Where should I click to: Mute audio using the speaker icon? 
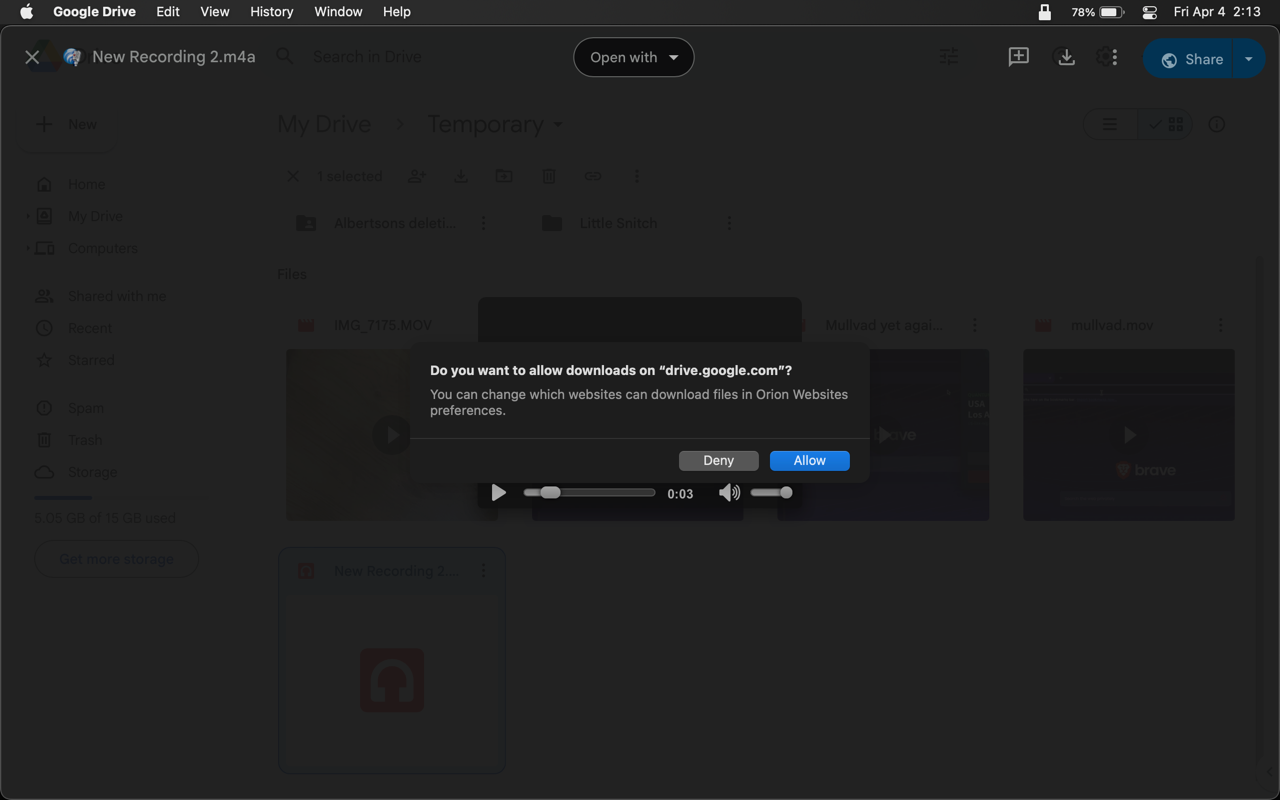(x=729, y=492)
